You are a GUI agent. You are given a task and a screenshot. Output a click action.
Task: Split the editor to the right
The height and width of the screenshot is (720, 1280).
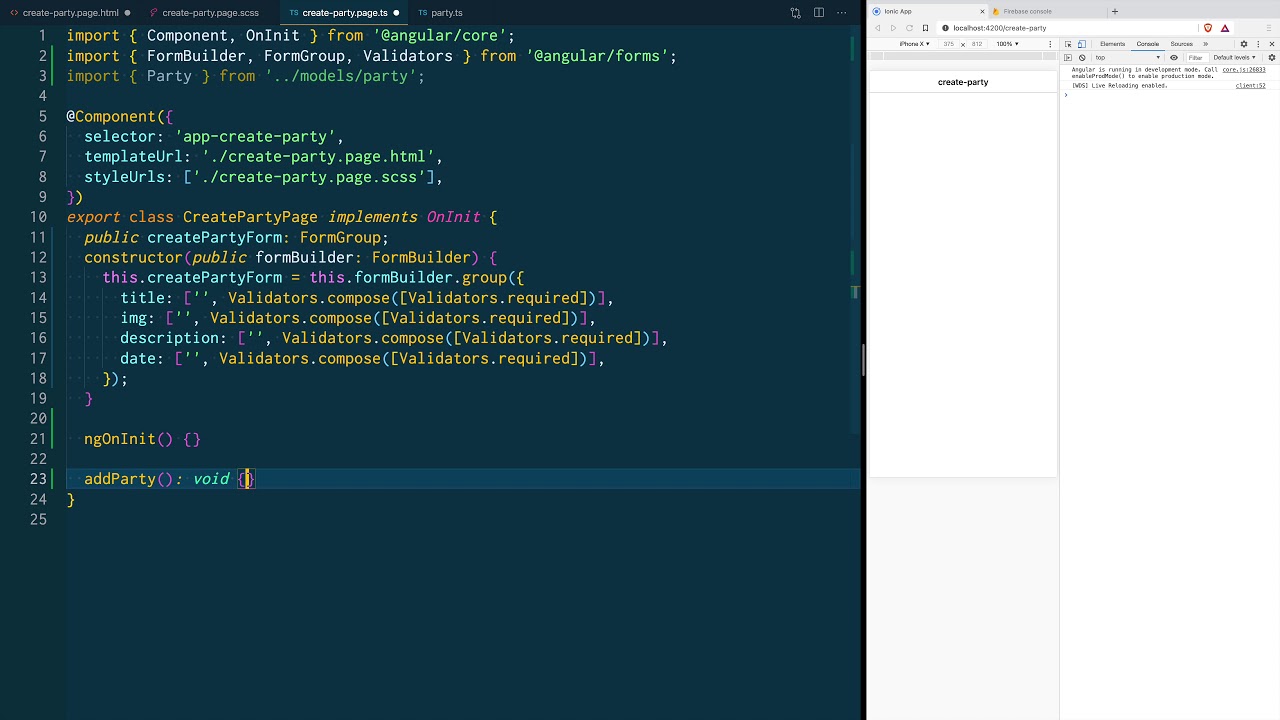click(818, 13)
